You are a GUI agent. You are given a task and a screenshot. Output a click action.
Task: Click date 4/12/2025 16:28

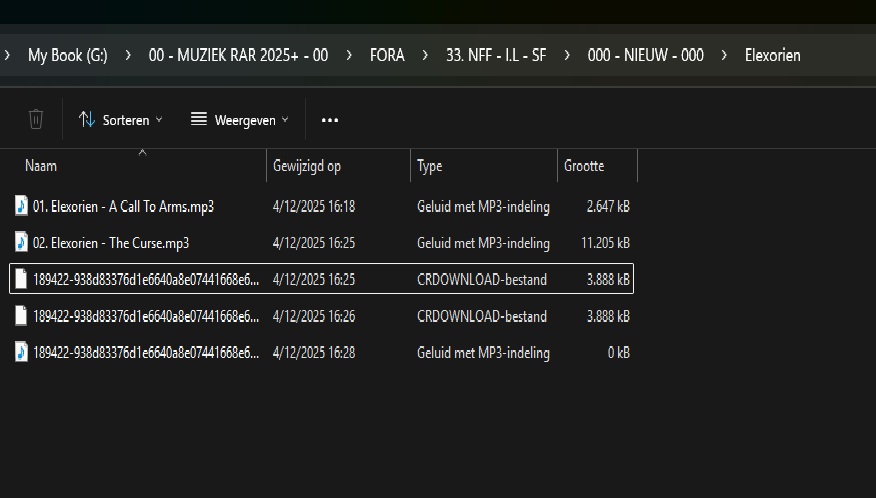(x=313, y=353)
